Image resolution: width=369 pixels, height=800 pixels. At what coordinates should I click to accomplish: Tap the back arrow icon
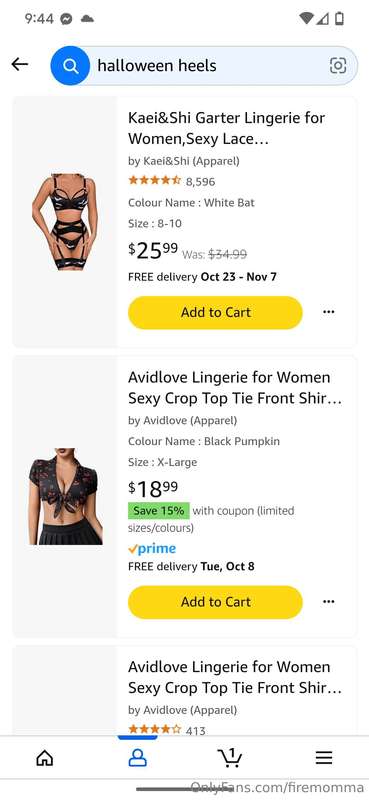point(19,64)
